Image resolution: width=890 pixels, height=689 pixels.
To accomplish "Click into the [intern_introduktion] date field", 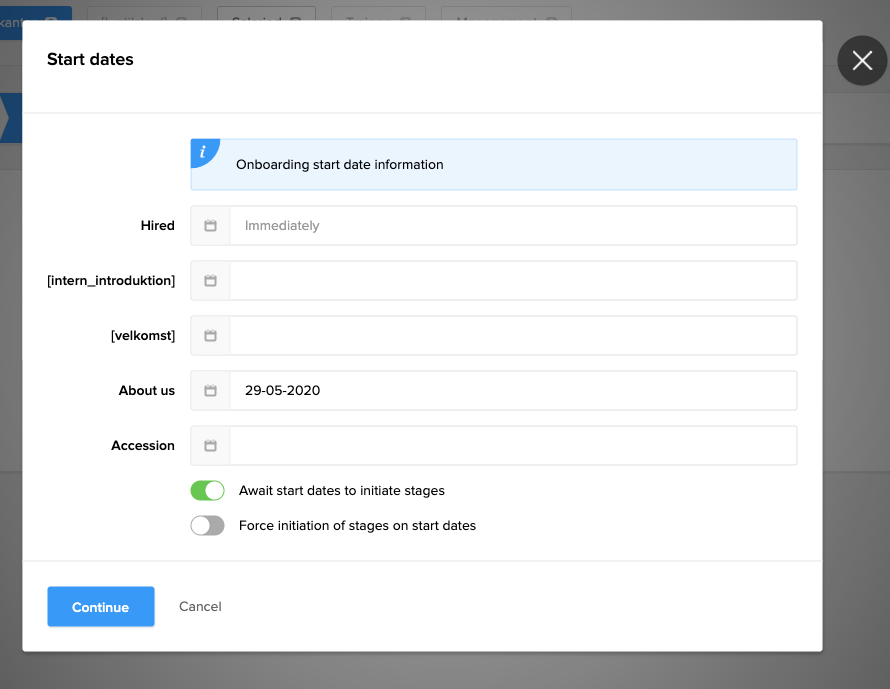I will [x=512, y=281].
